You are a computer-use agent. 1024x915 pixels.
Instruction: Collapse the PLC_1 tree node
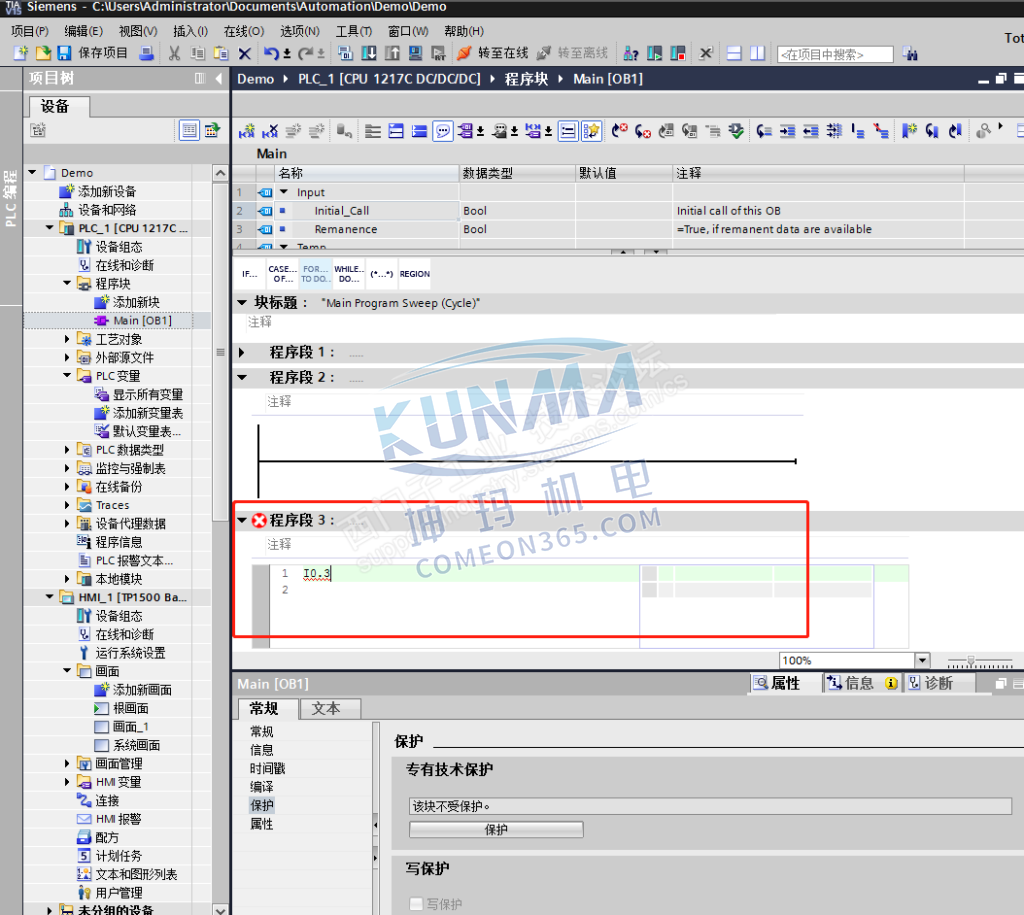pos(50,228)
